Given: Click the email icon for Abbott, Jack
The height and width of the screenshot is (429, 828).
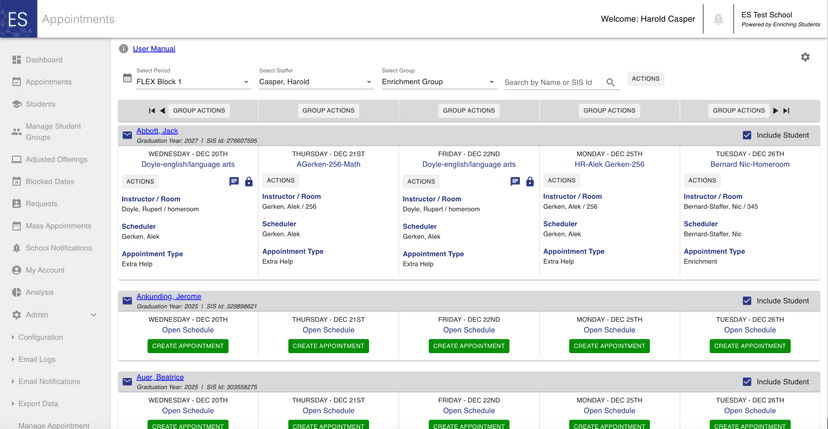Looking at the screenshot, I should (x=127, y=135).
